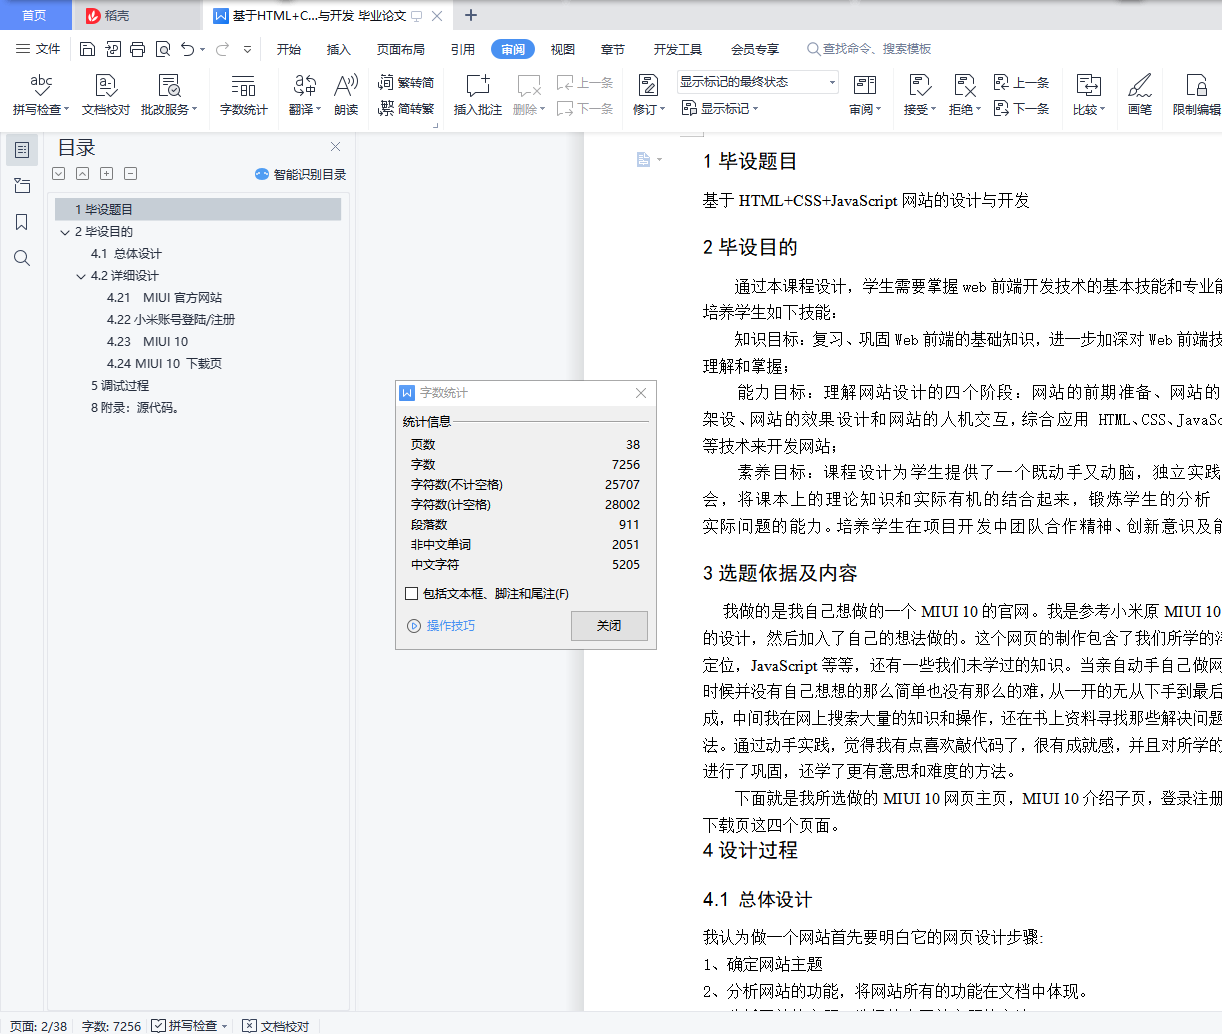Open the search panel in sidebar
The height and width of the screenshot is (1034, 1222).
(21, 258)
